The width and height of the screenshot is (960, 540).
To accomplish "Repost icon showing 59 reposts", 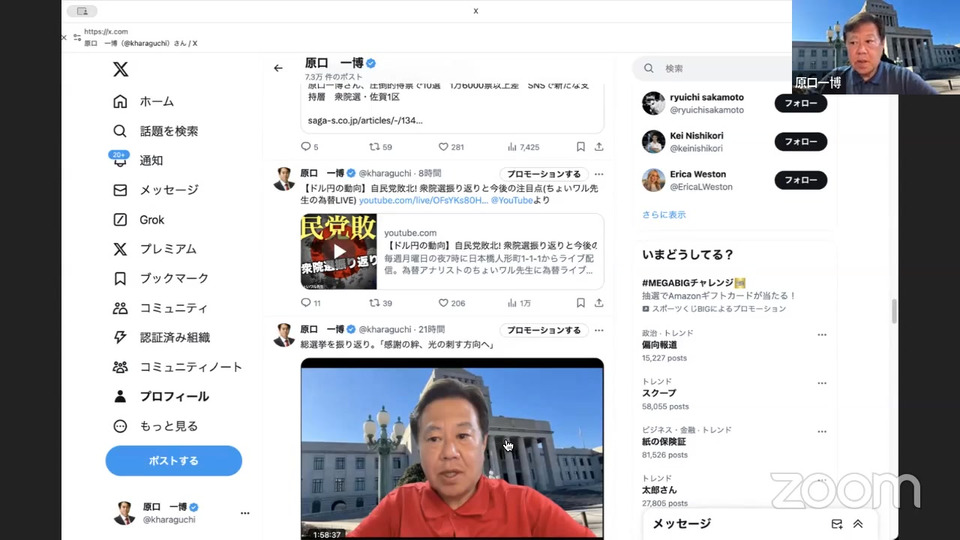I will pos(374,146).
